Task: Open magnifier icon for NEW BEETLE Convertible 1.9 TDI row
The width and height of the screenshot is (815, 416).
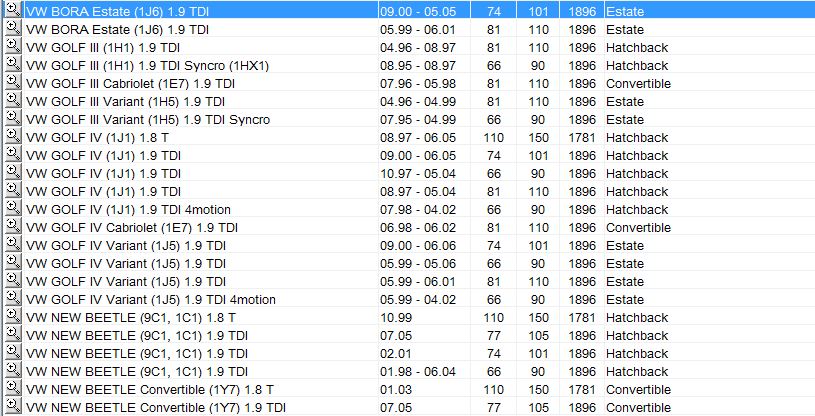Action: [x=13, y=406]
